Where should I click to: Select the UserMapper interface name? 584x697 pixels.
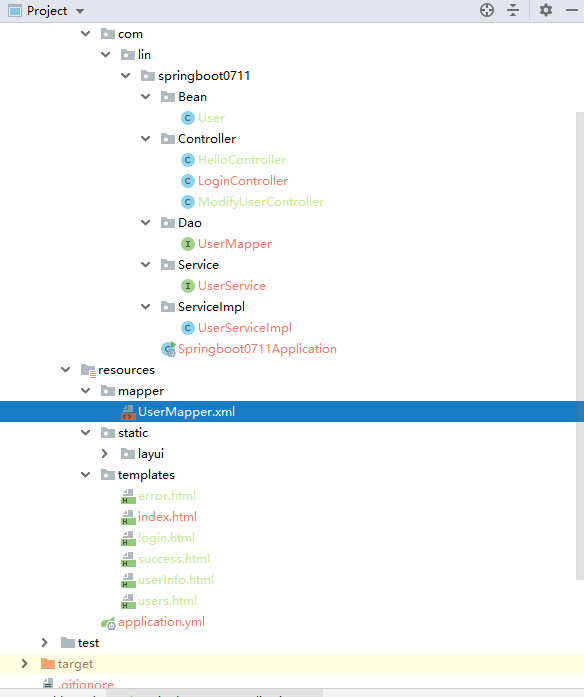pos(235,244)
